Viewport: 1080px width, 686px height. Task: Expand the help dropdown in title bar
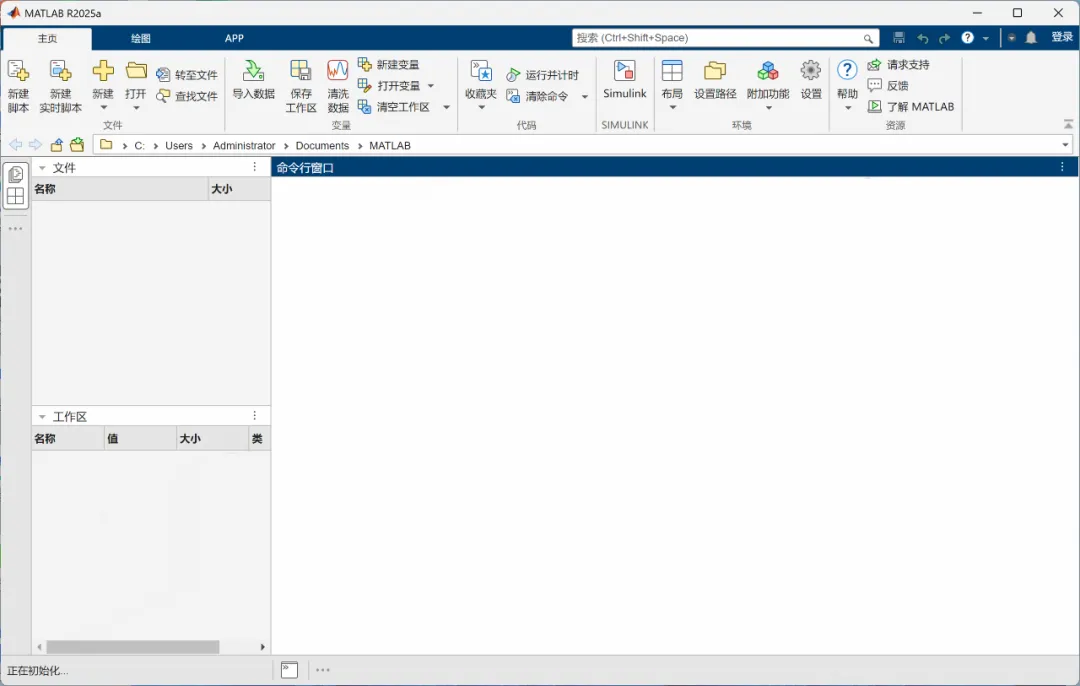pyautogui.click(x=986, y=39)
